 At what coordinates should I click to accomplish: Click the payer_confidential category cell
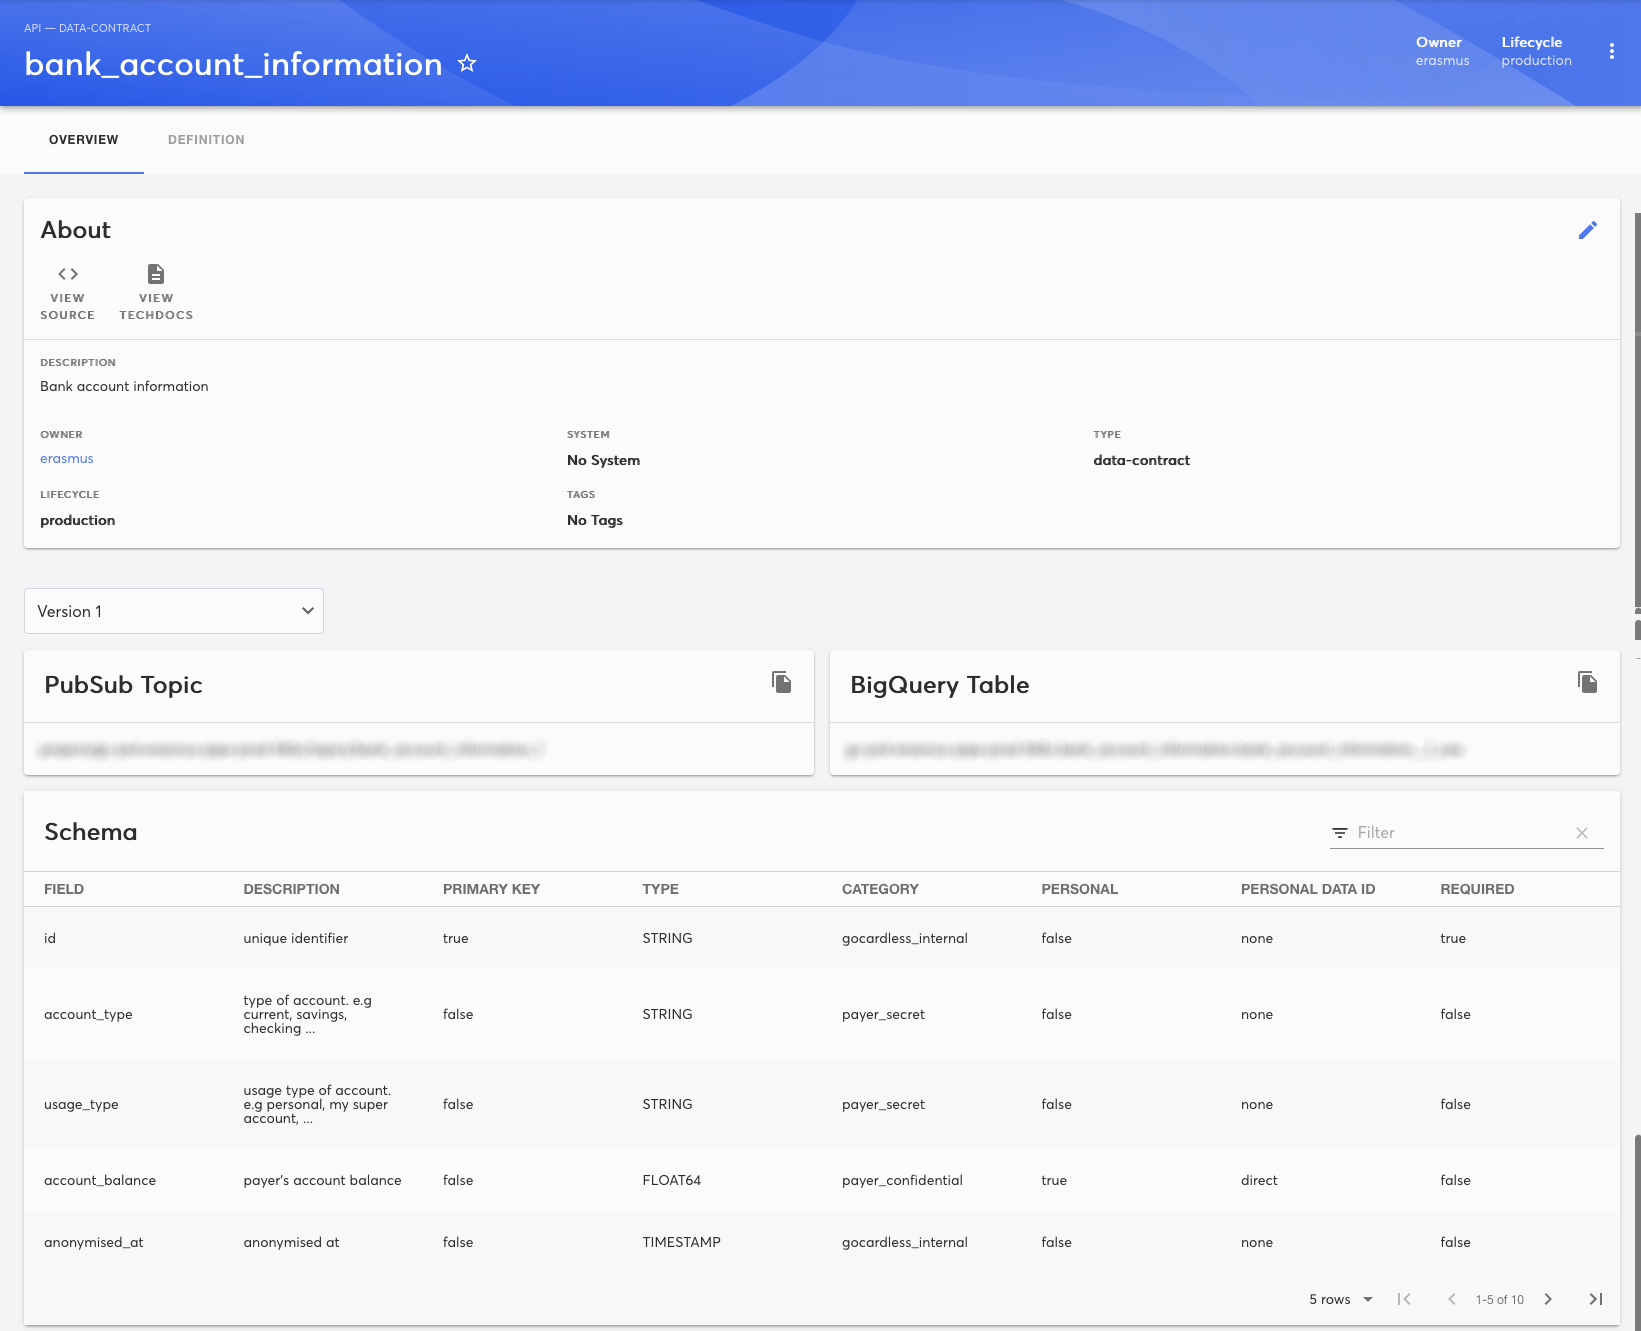902,1180
